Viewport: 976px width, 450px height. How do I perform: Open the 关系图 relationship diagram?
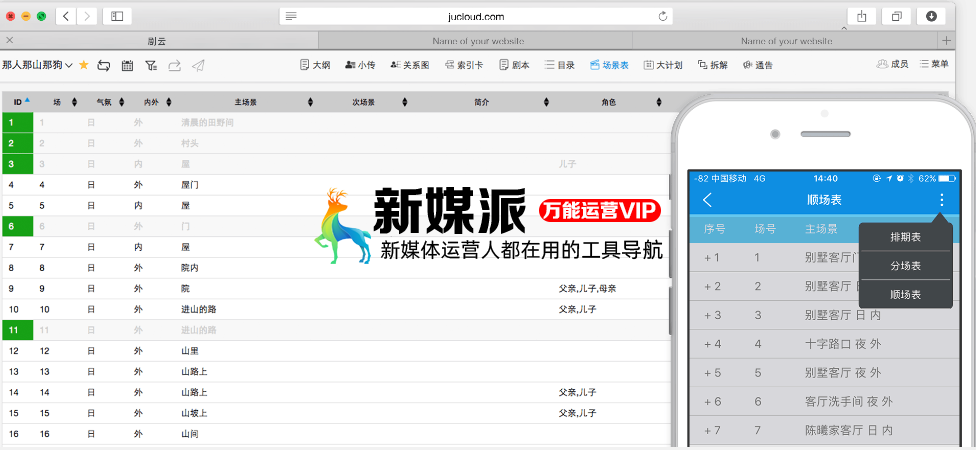pos(410,65)
